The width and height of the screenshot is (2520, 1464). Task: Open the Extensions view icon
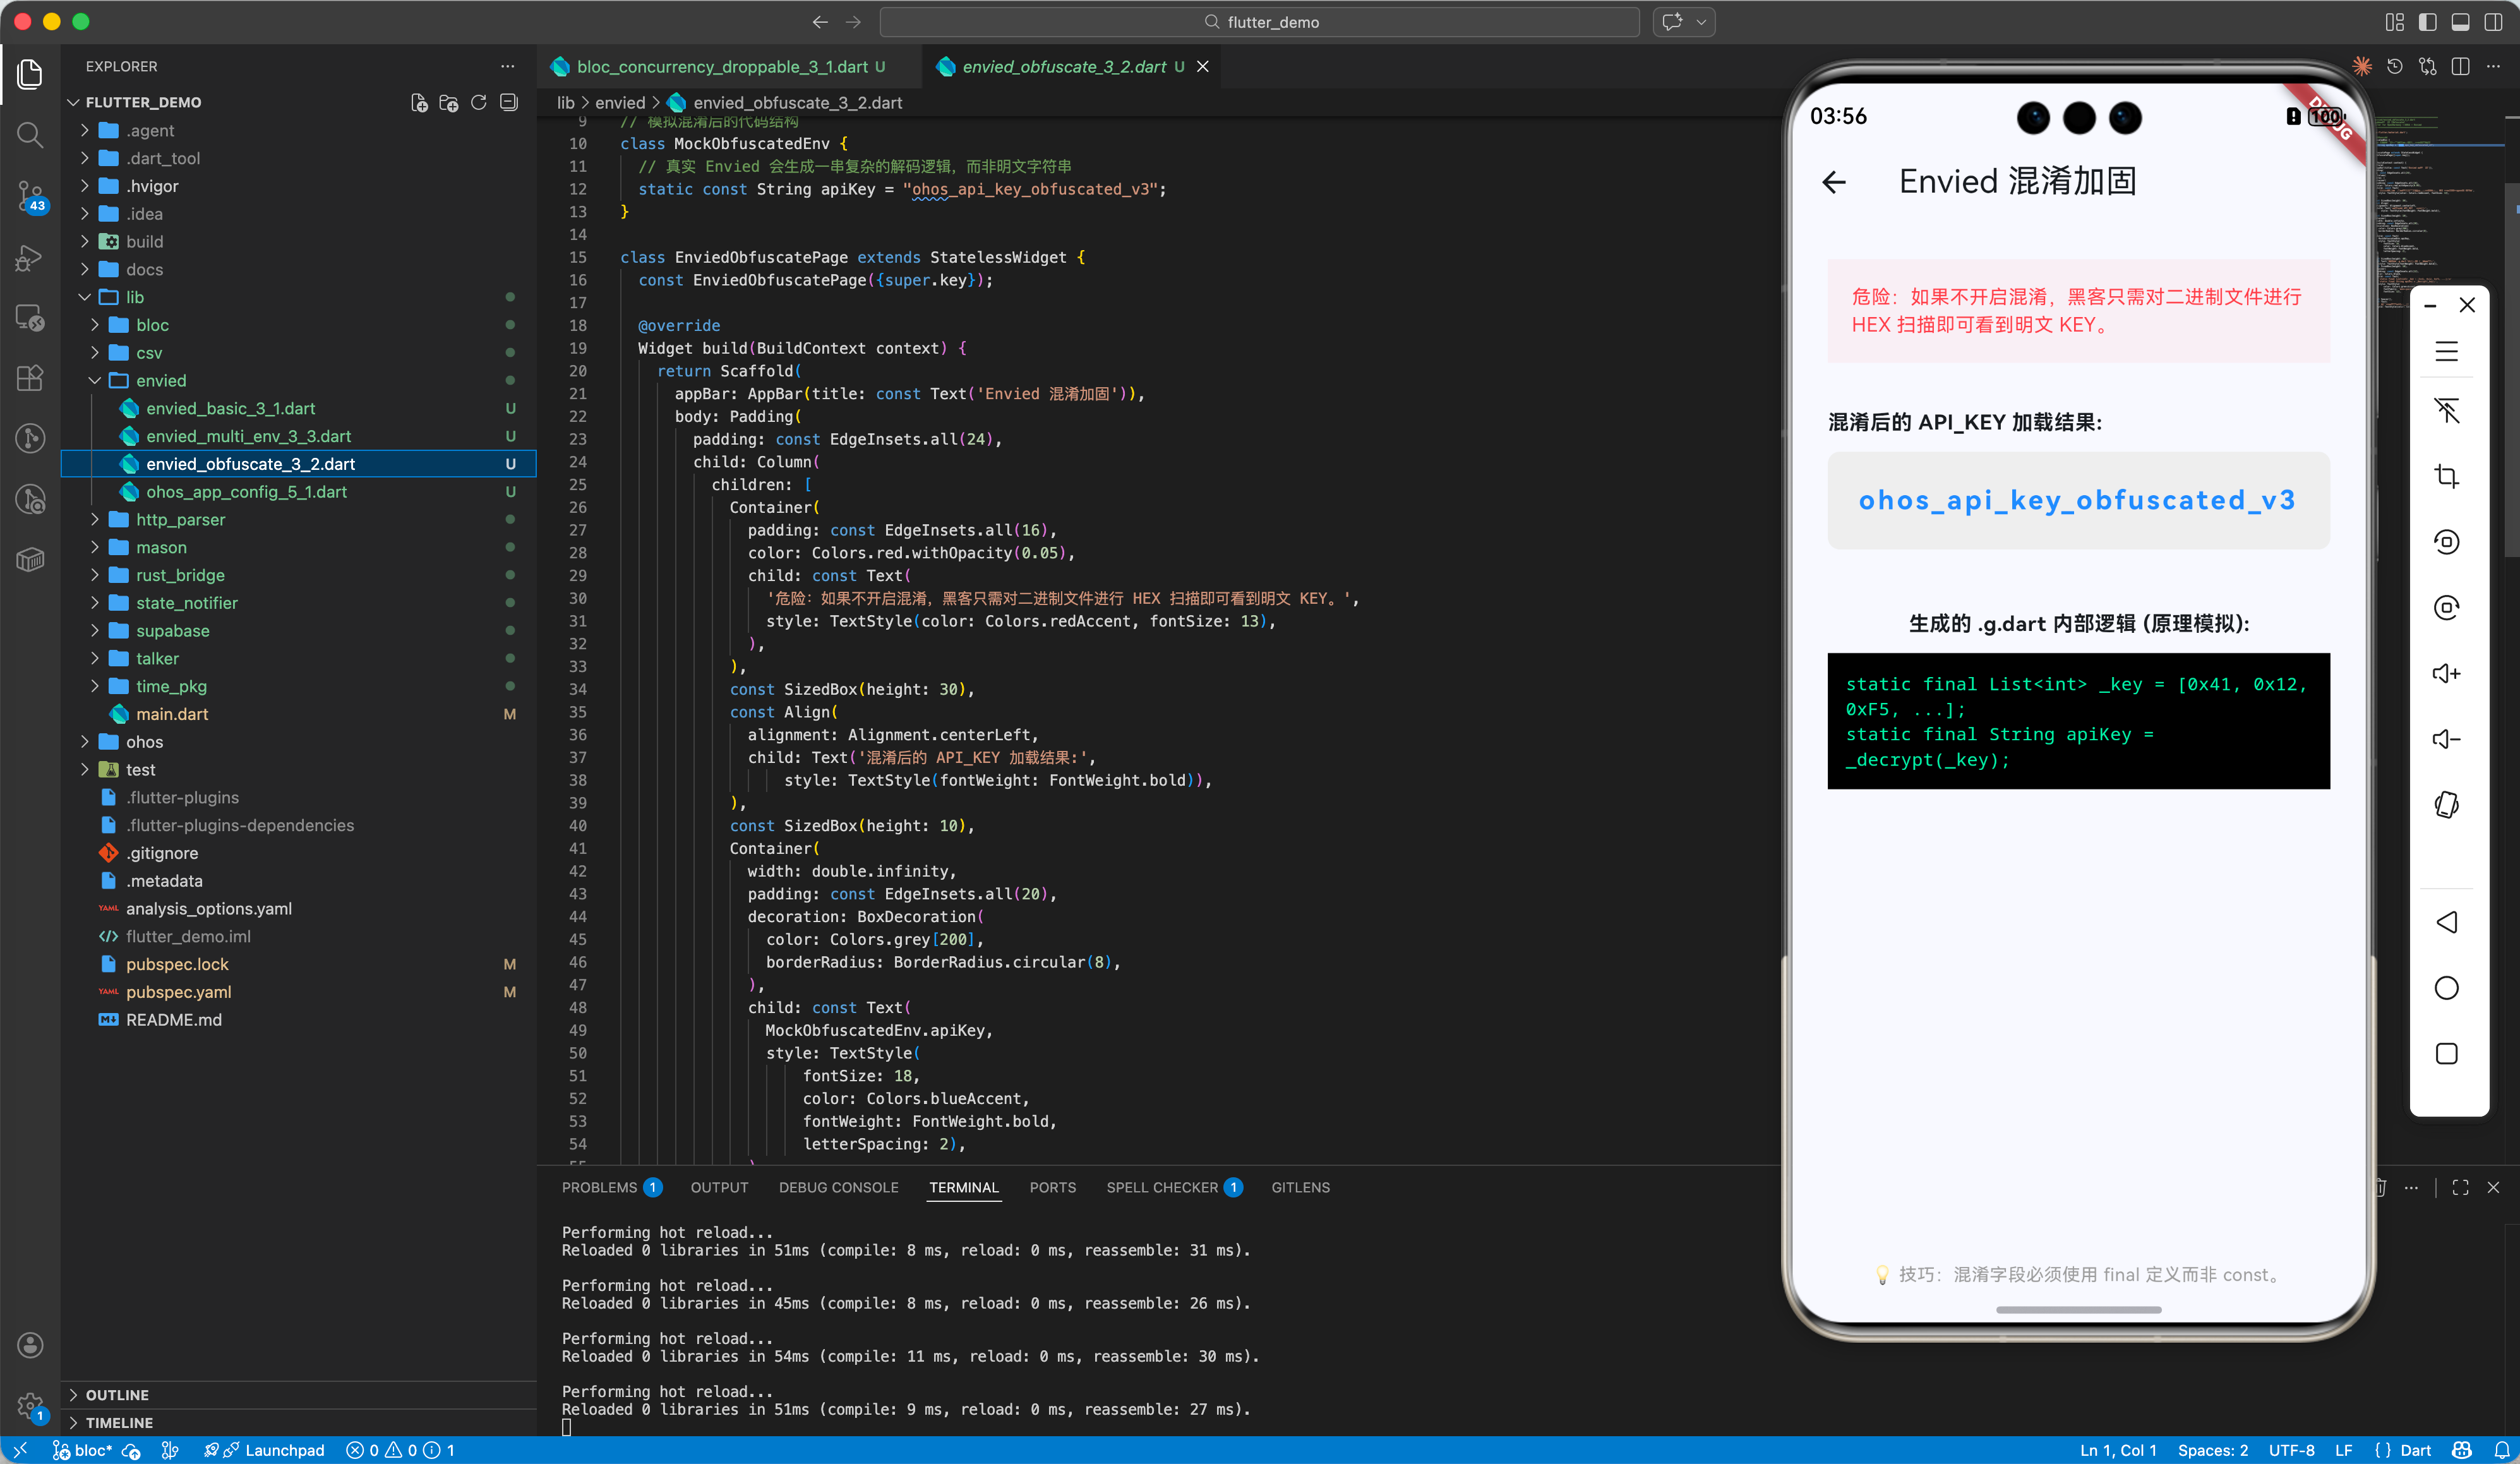(30, 377)
